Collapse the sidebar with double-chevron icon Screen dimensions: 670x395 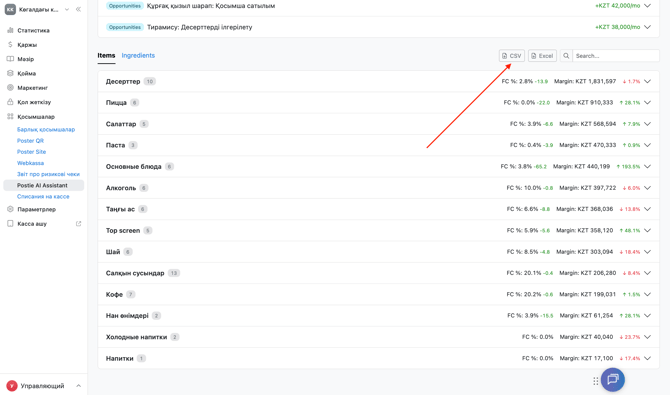pyautogui.click(x=78, y=9)
